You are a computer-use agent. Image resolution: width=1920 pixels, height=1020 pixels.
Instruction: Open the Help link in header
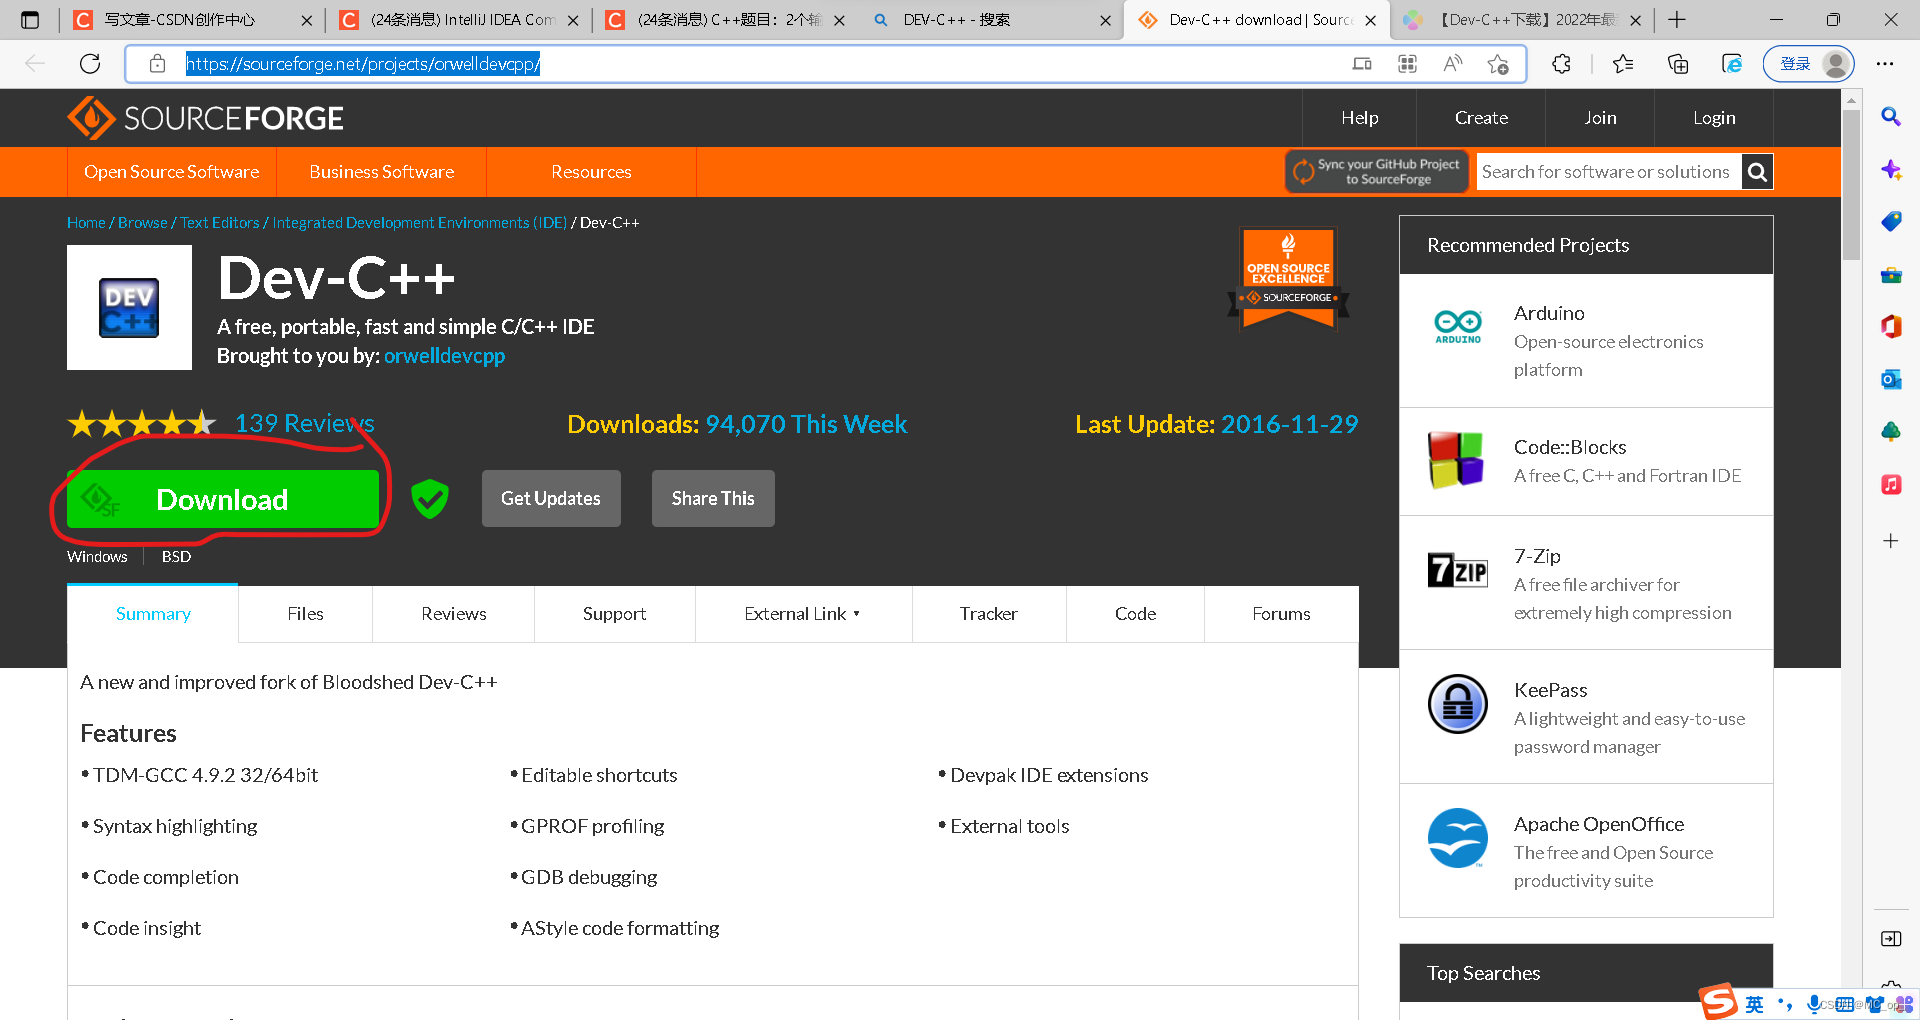pyautogui.click(x=1360, y=118)
